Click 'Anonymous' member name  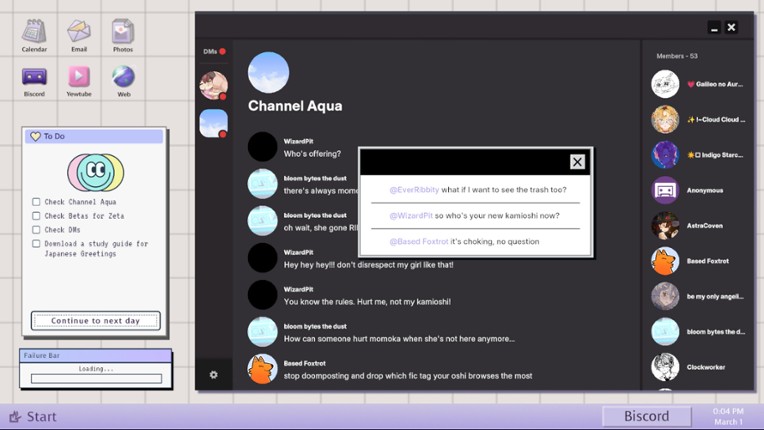pos(705,190)
